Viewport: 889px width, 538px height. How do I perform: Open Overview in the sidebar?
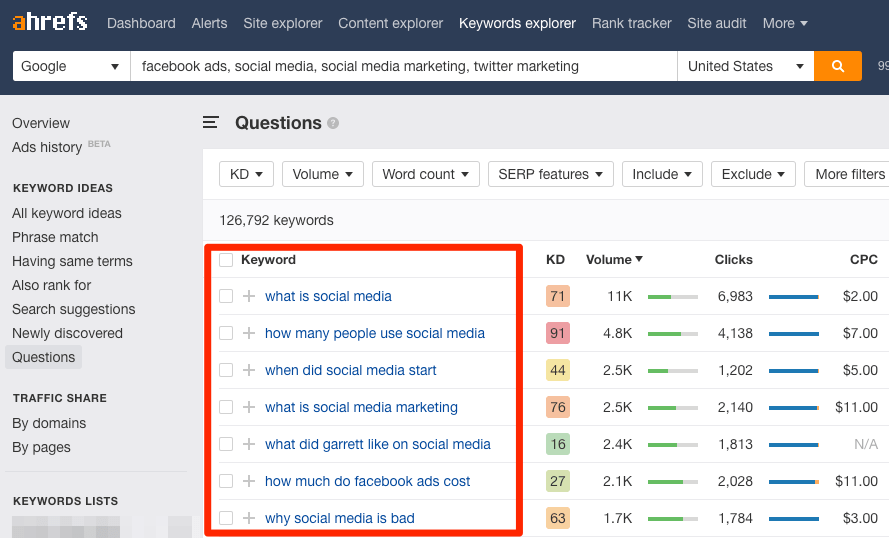click(41, 123)
